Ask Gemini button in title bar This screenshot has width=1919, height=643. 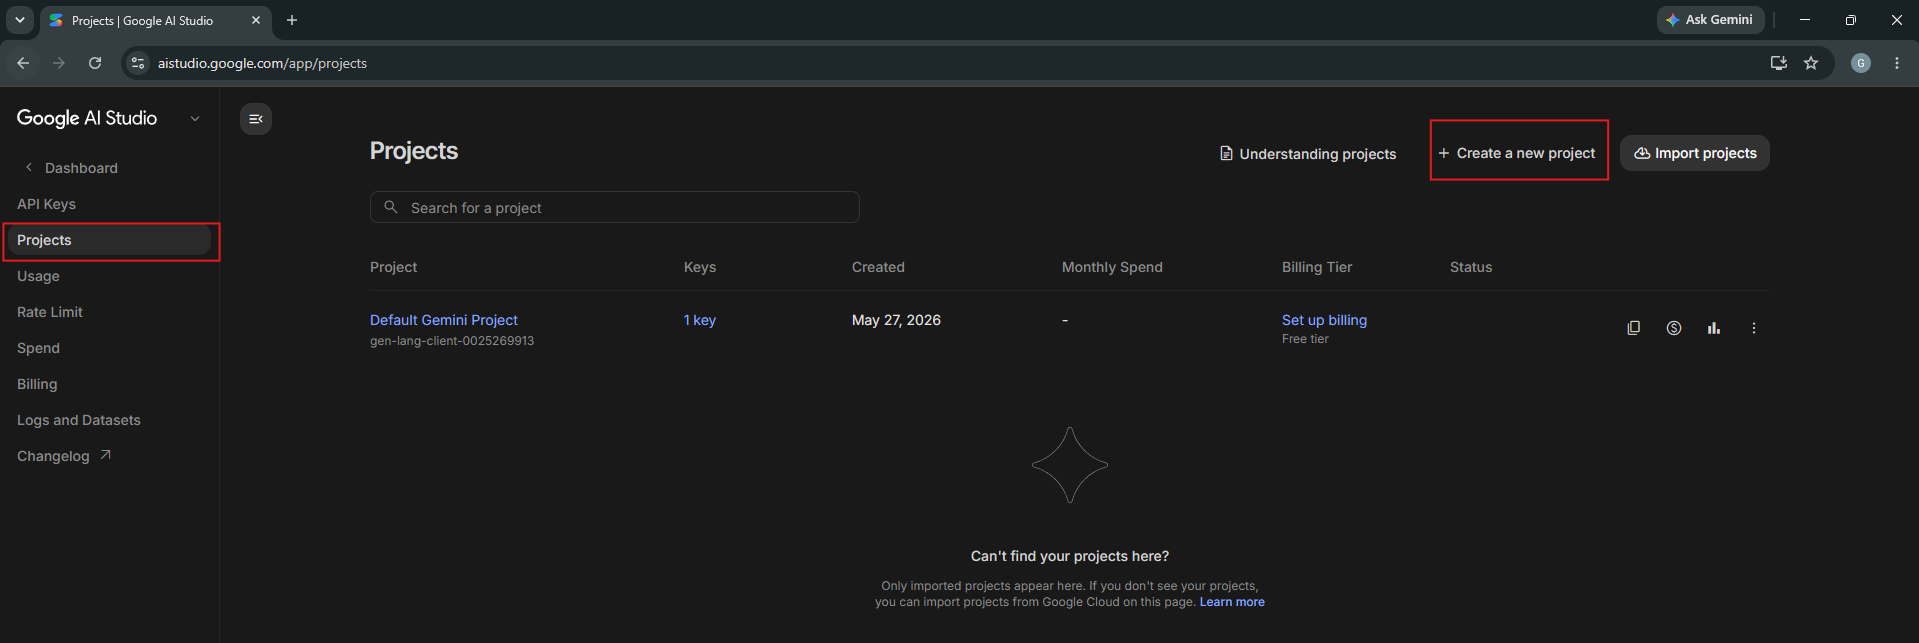(1710, 20)
